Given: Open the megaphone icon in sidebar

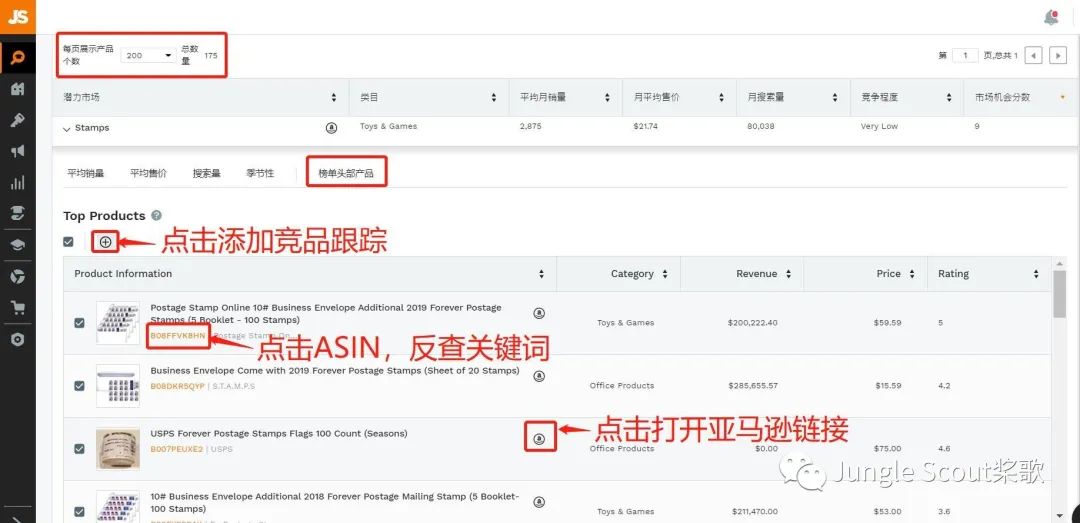Looking at the screenshot, I should click(17, 152).
